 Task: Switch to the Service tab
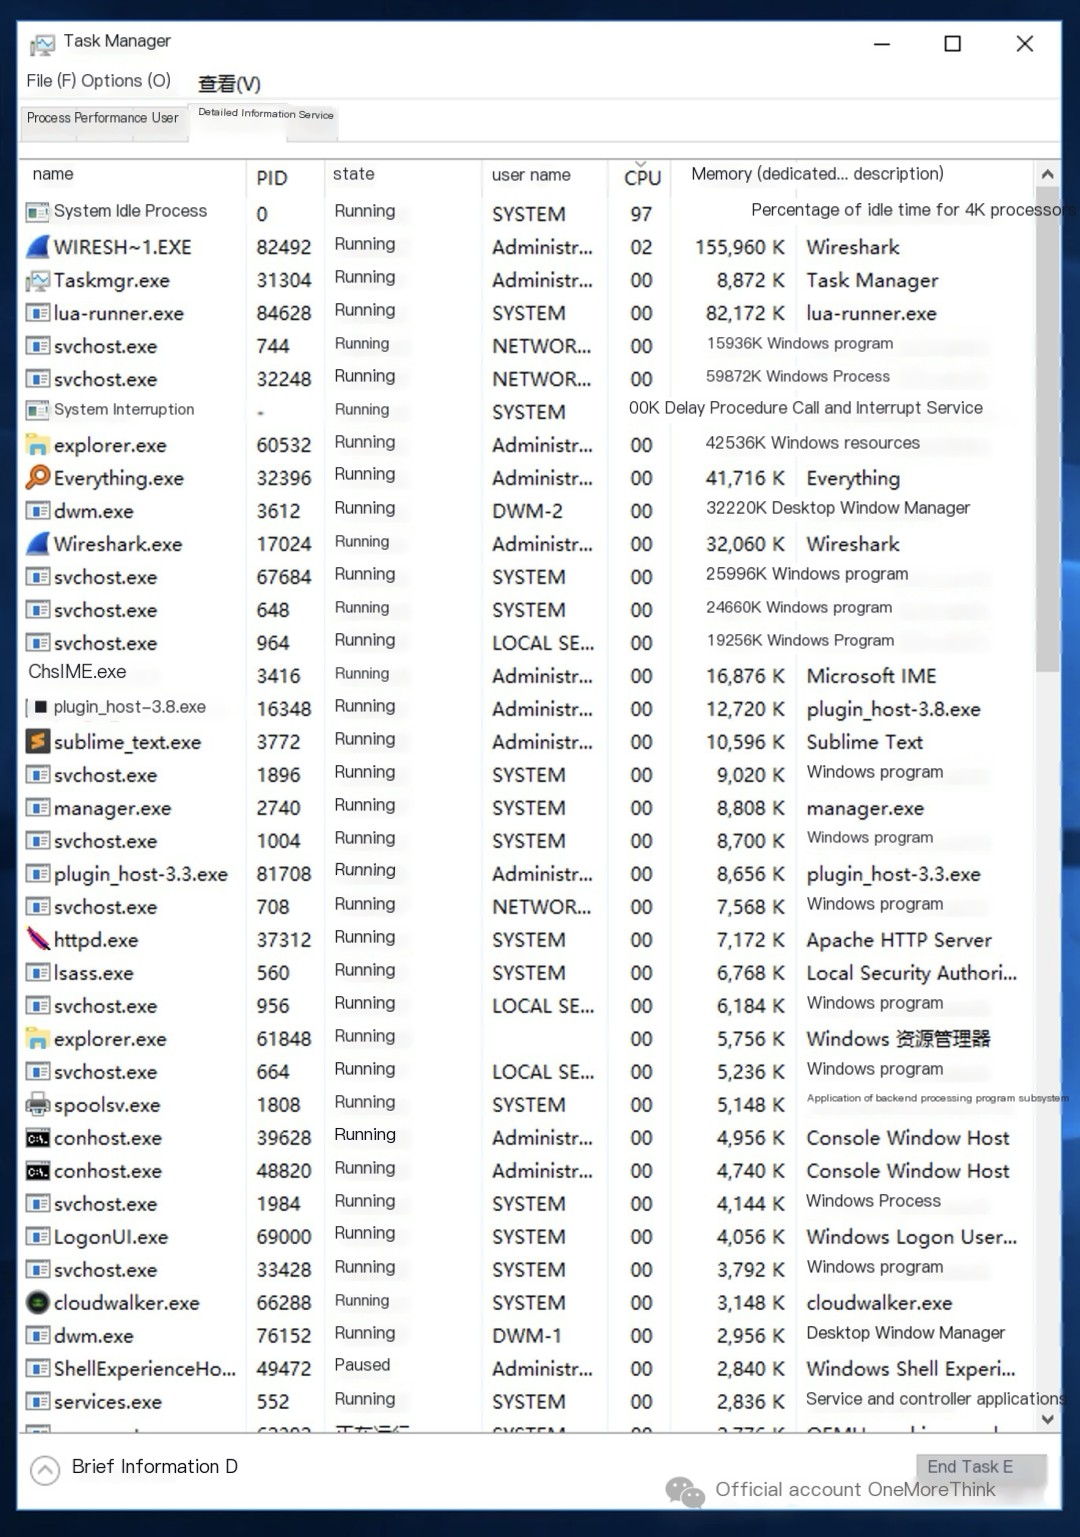click(x=316, y=115)
